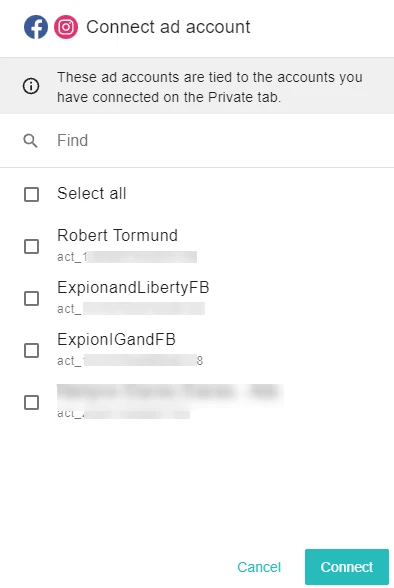The image size is (394, 588).
Task: Focus the Find search field
Action: point(197,141)
